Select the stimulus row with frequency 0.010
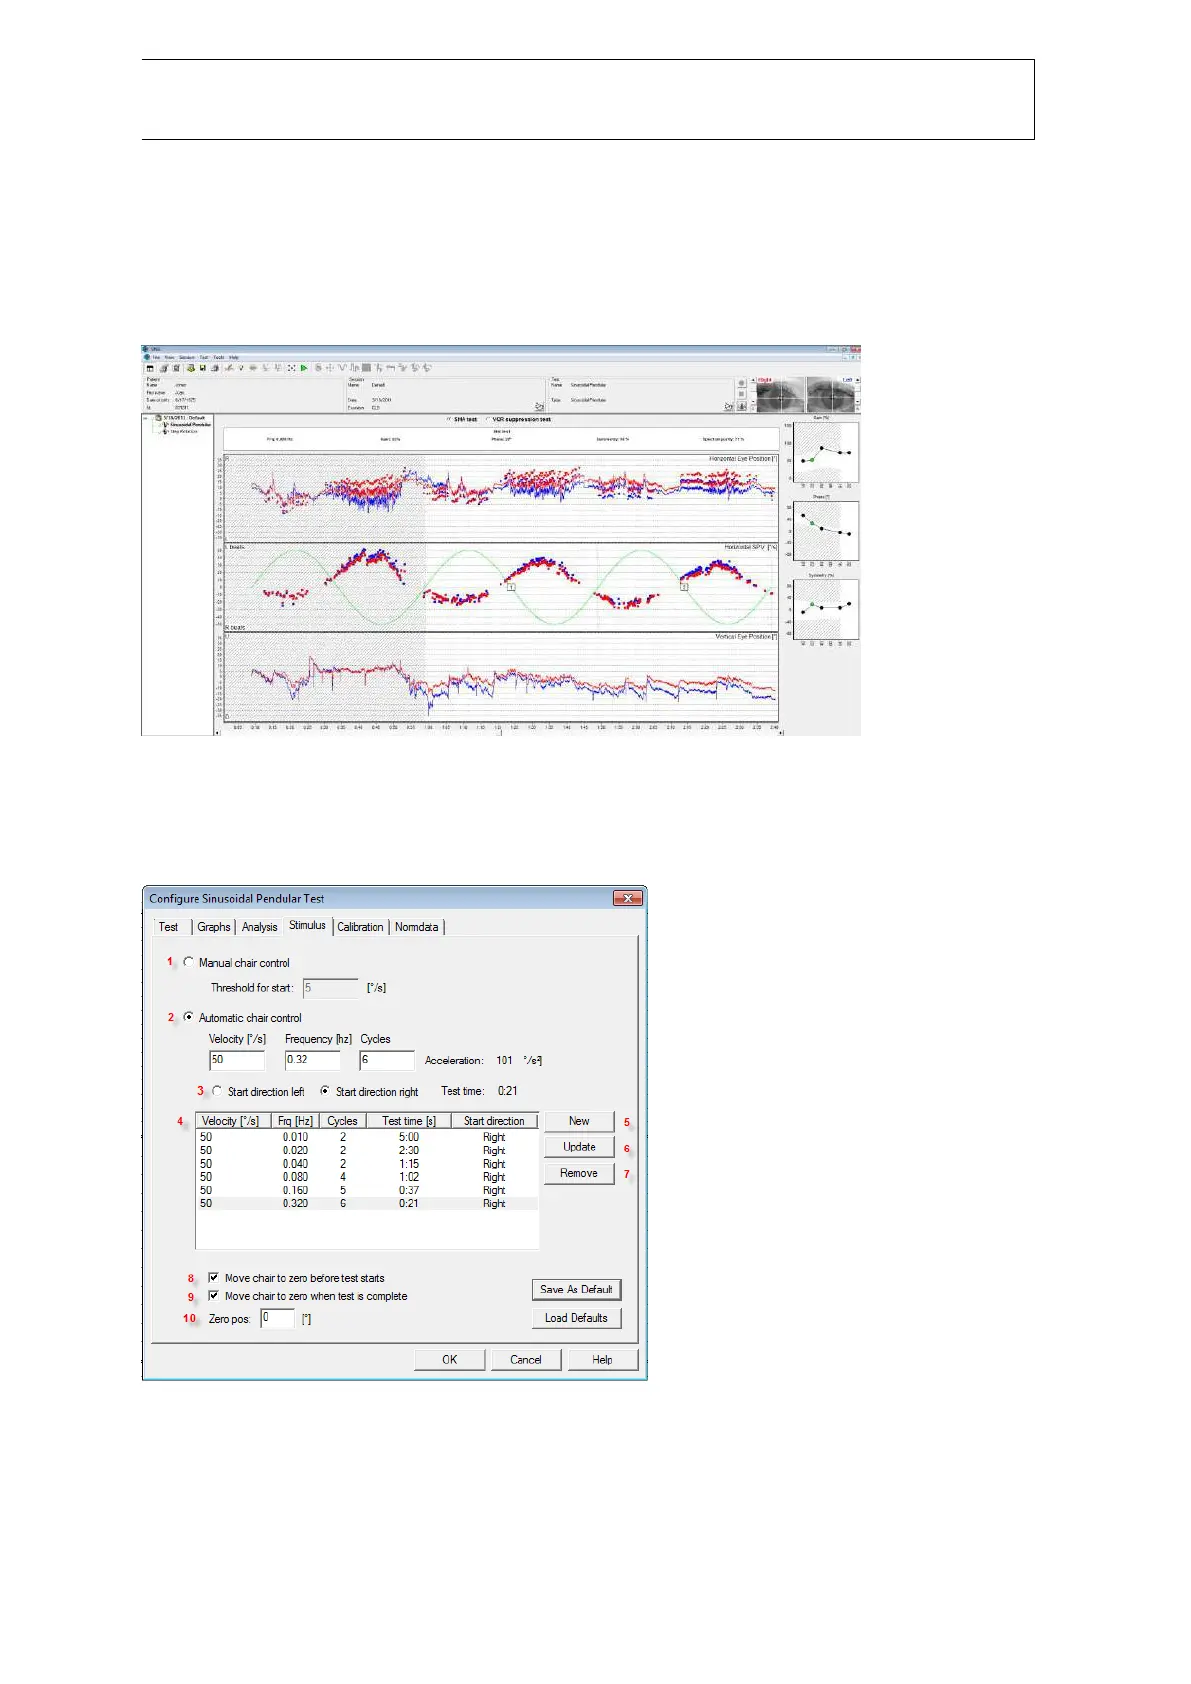This screenshot has height=1684, width=1191. click(x=367, y=1137)
